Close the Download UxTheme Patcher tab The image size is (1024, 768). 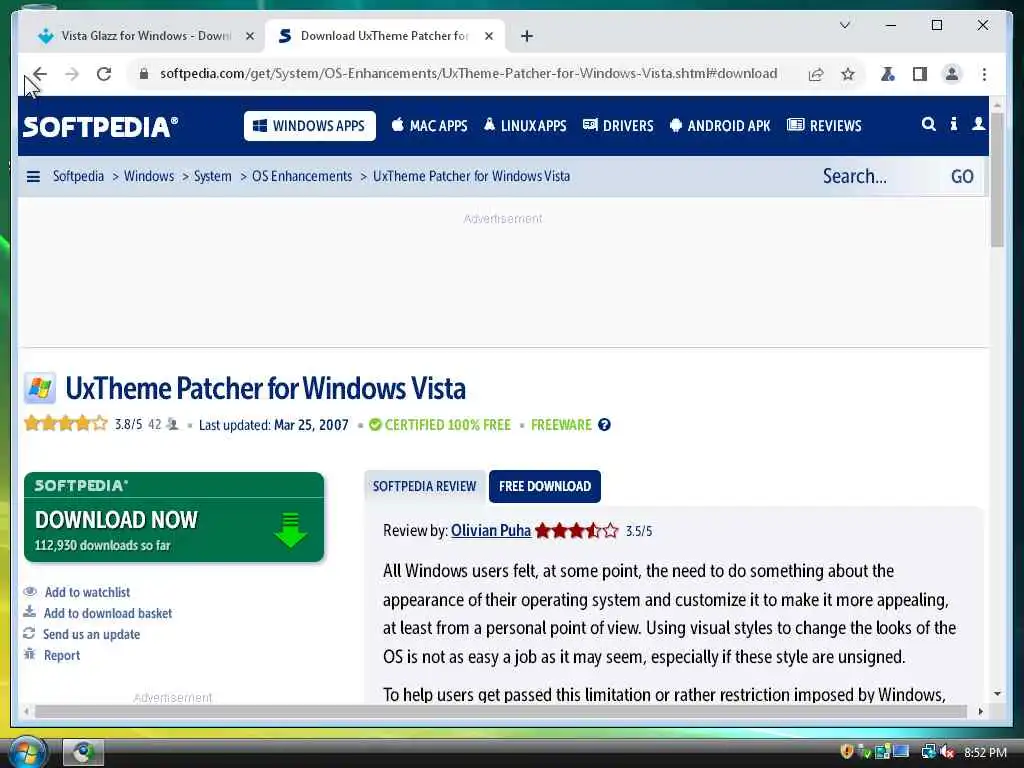(x=488, y=36)
